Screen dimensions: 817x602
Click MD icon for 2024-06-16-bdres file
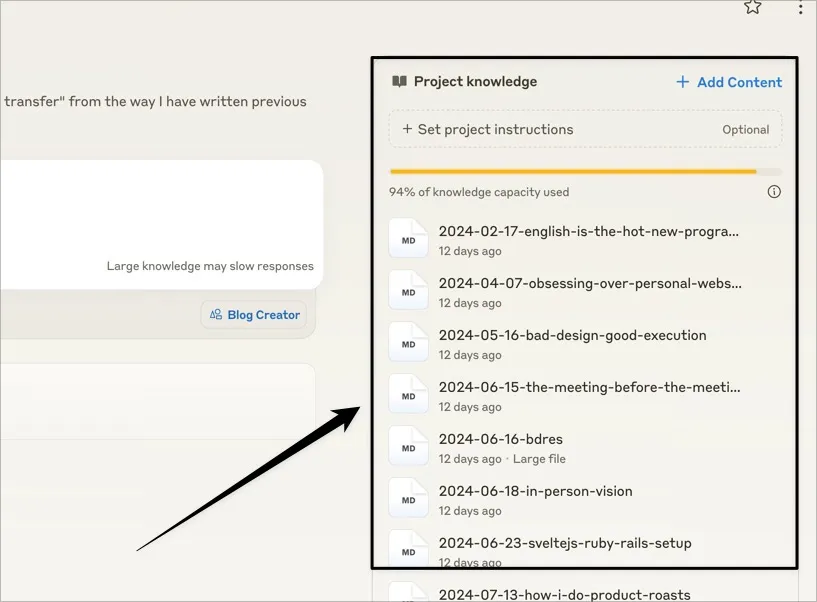point(408,448)
